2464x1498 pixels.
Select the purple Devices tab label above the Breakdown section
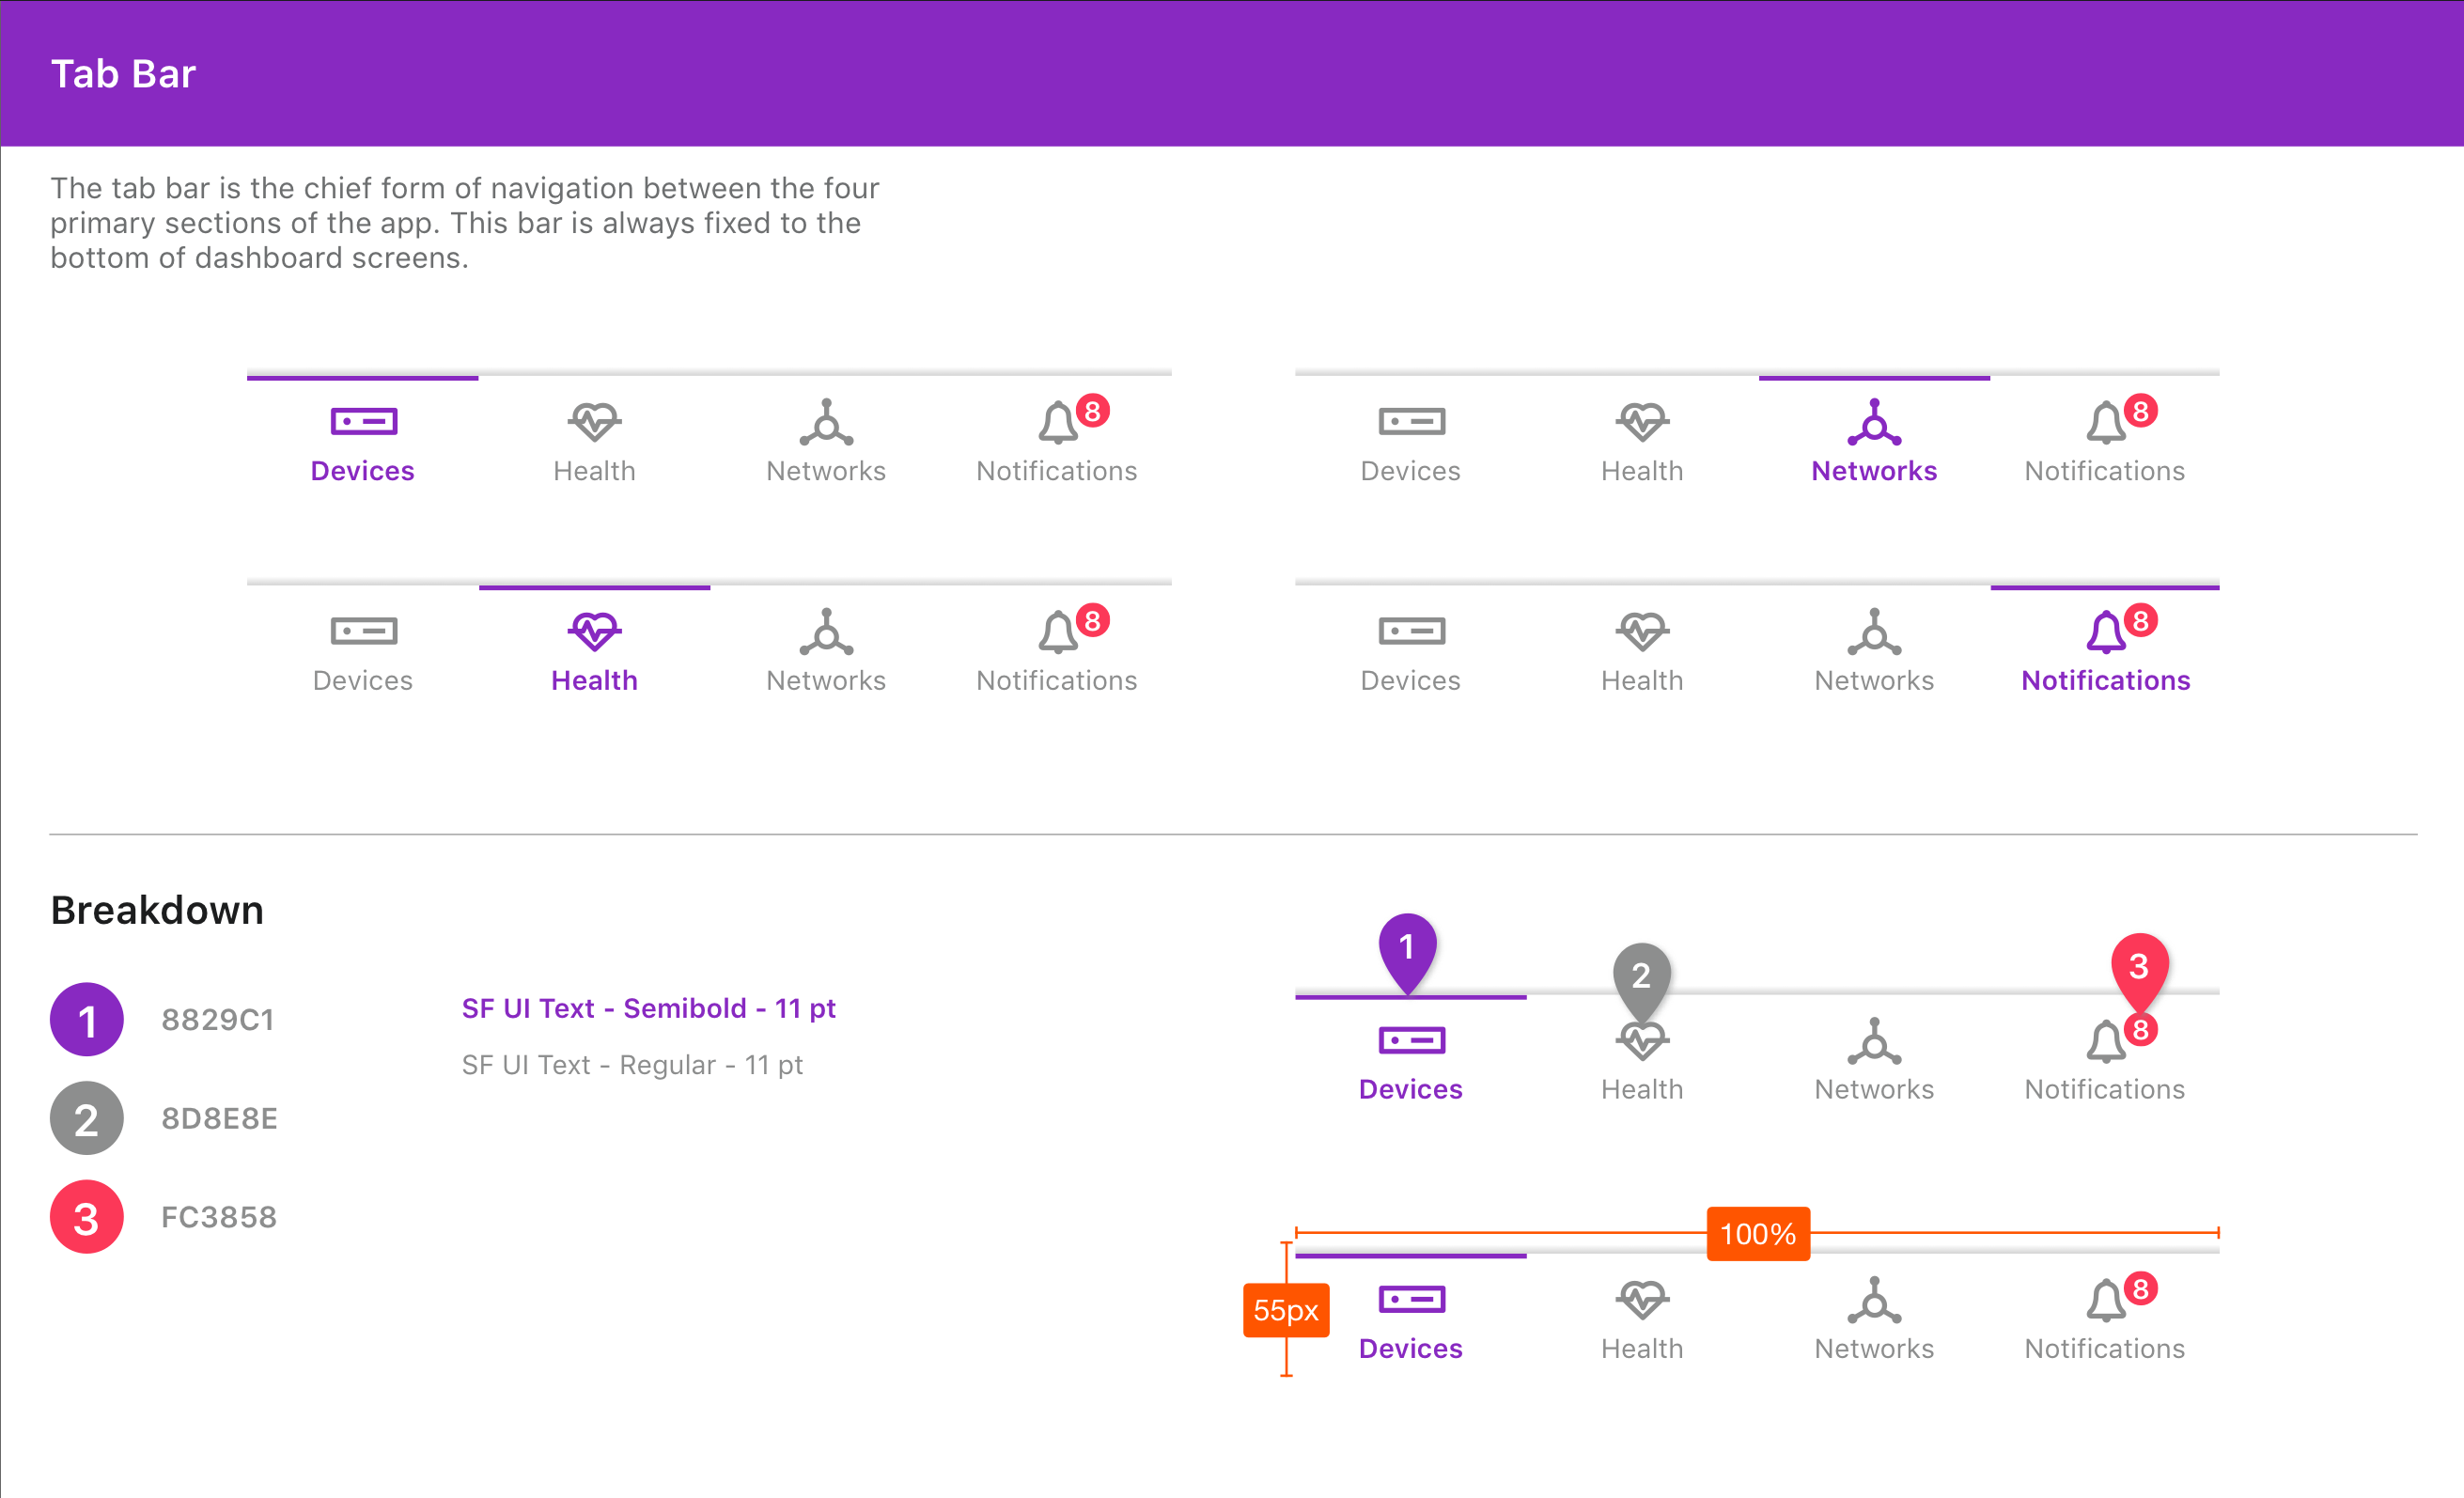[x=363, y=471]
